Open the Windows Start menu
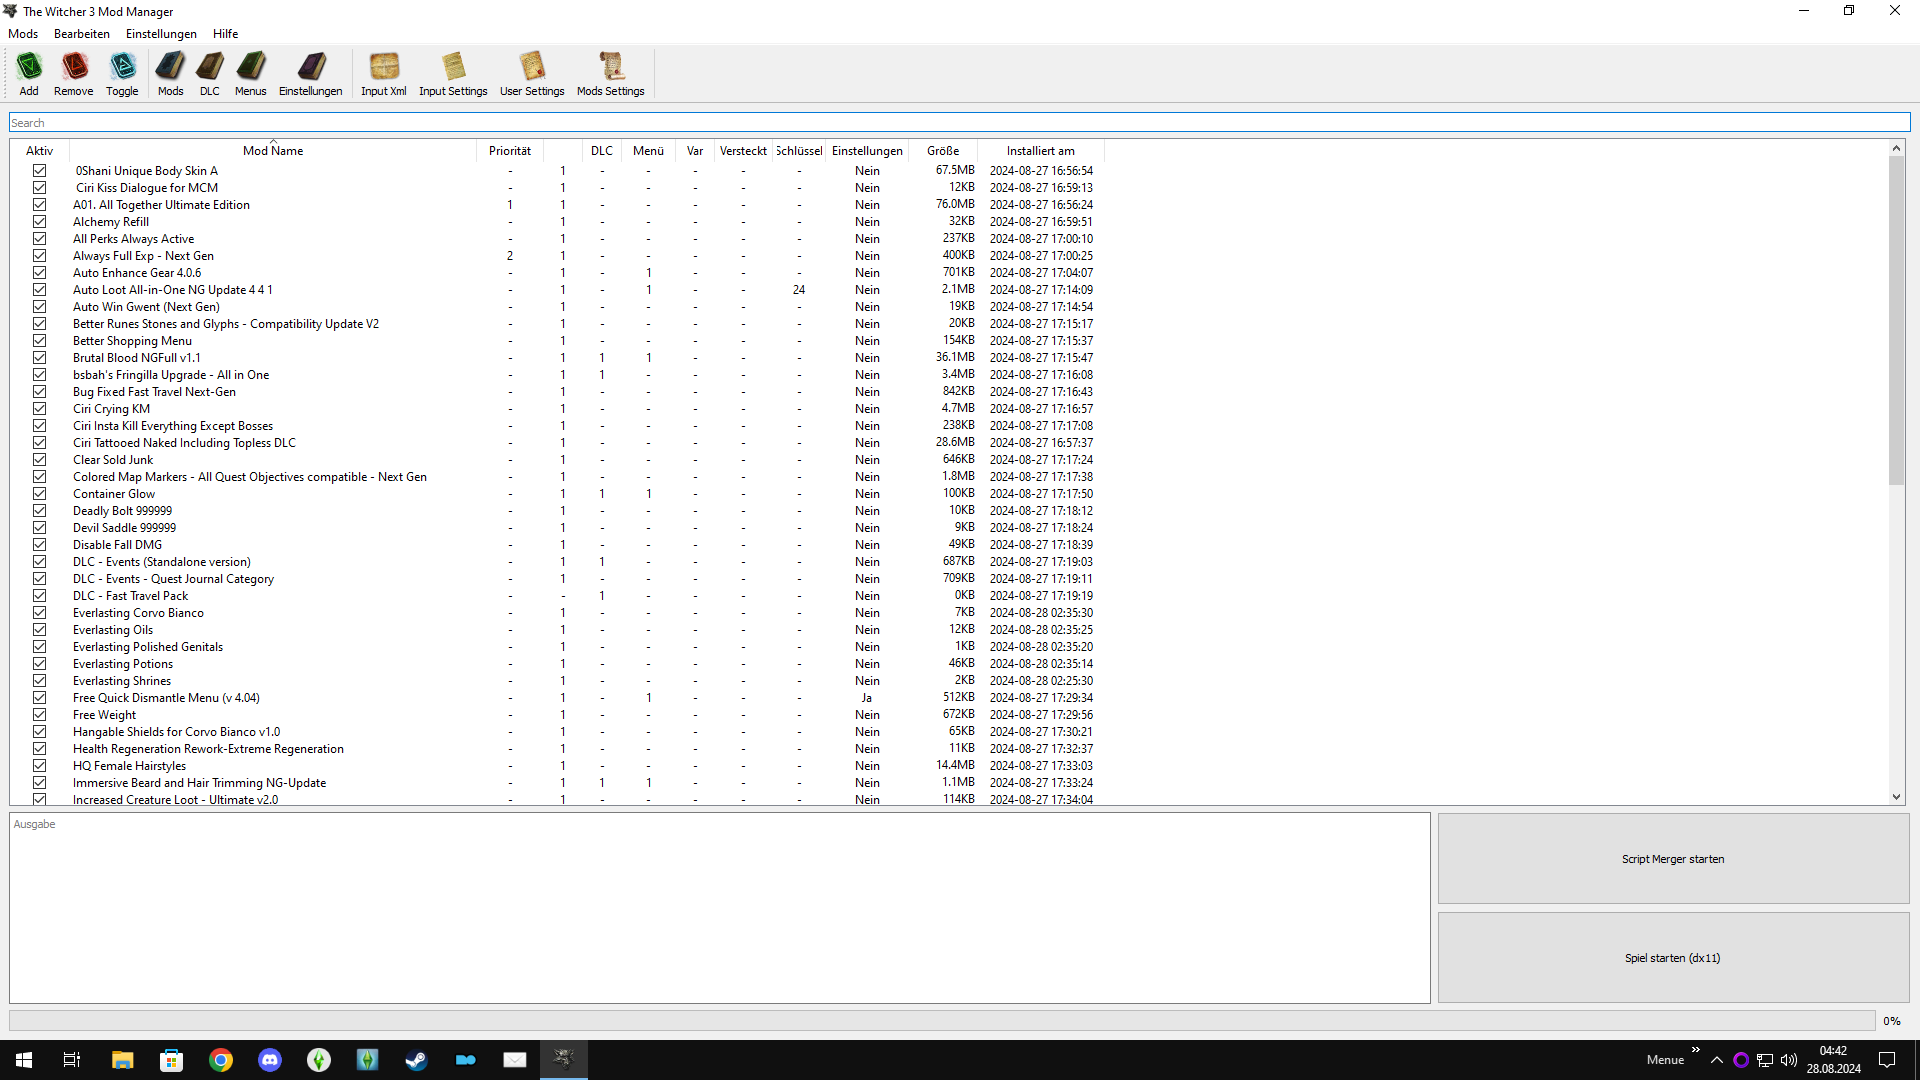The width and height of the screenshot is (1920, 1080). click(24, 1060)
